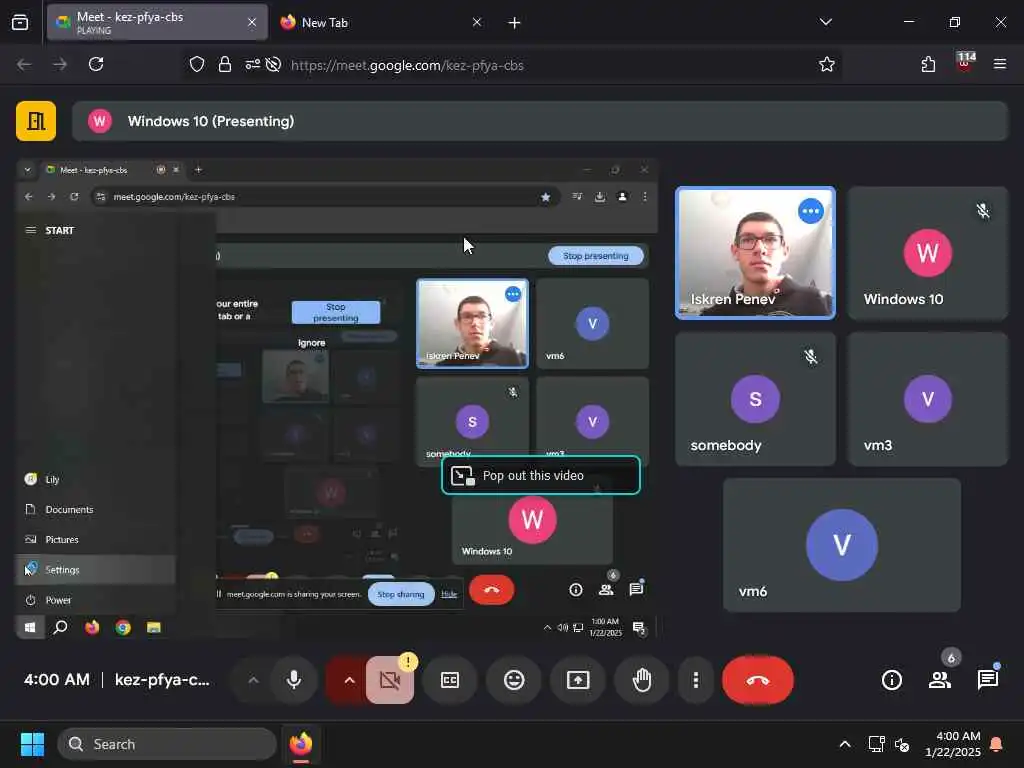Show hidden system tray icons chevron
Viewport: 1024px width, 768px height.
click(x=844, y=744)
